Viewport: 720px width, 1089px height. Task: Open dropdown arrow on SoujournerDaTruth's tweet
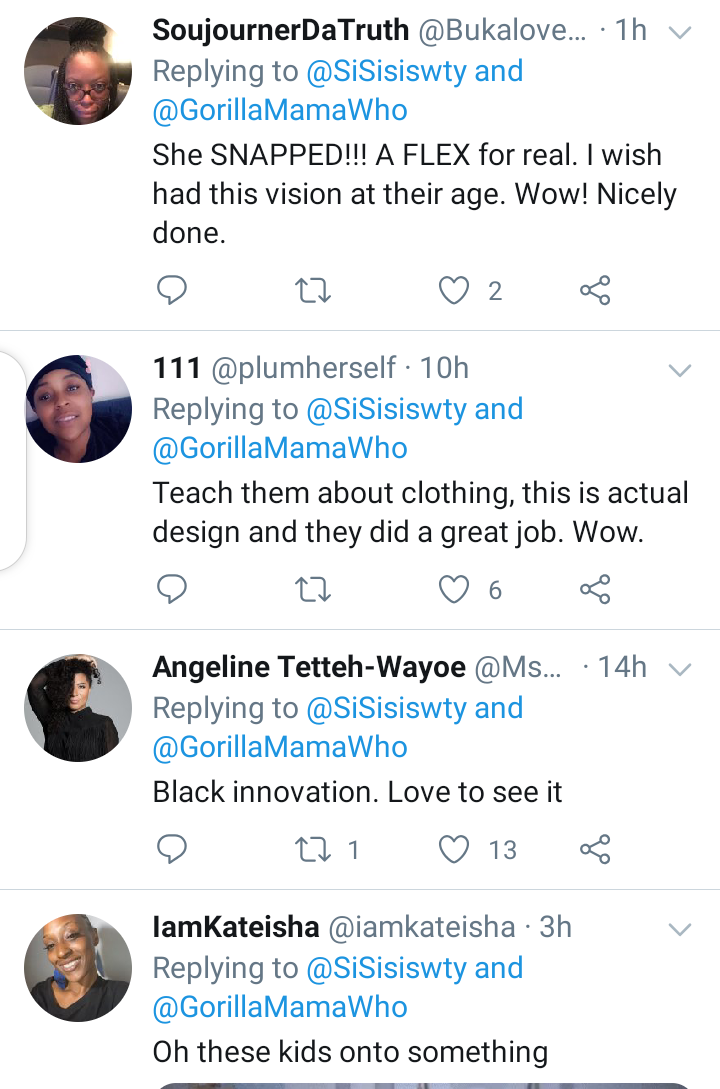[x=679, y=33]
